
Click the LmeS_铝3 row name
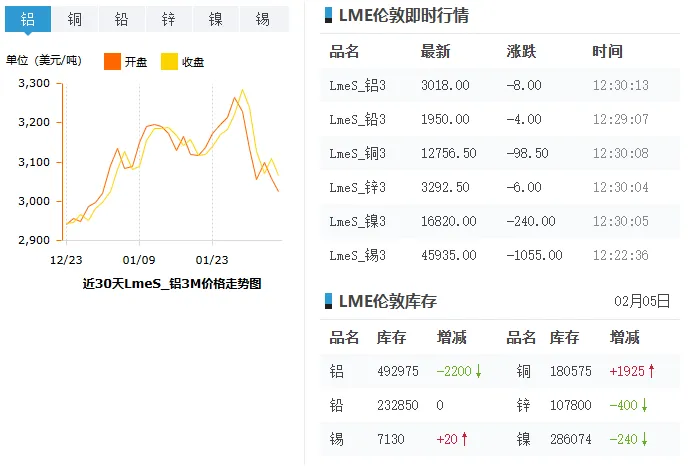tap(357, 85)
